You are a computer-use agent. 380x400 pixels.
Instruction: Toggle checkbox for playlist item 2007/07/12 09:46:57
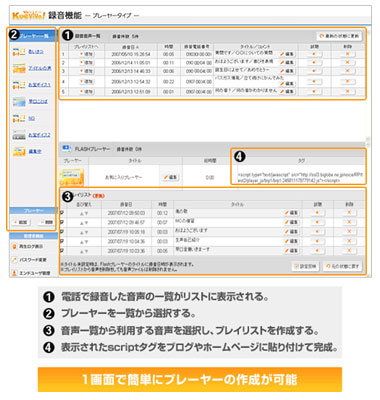pos(62,222)
